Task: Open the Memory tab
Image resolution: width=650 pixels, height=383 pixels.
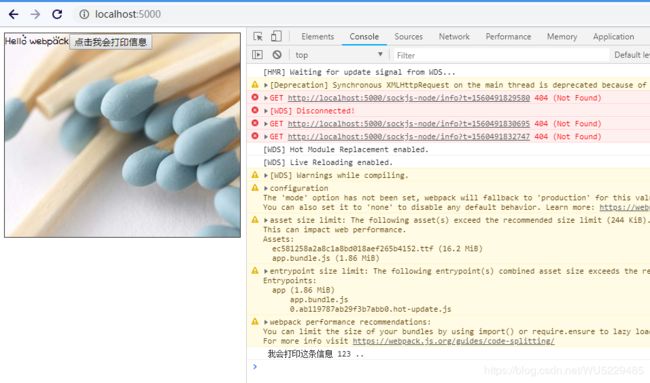Action: coord(562,37)
